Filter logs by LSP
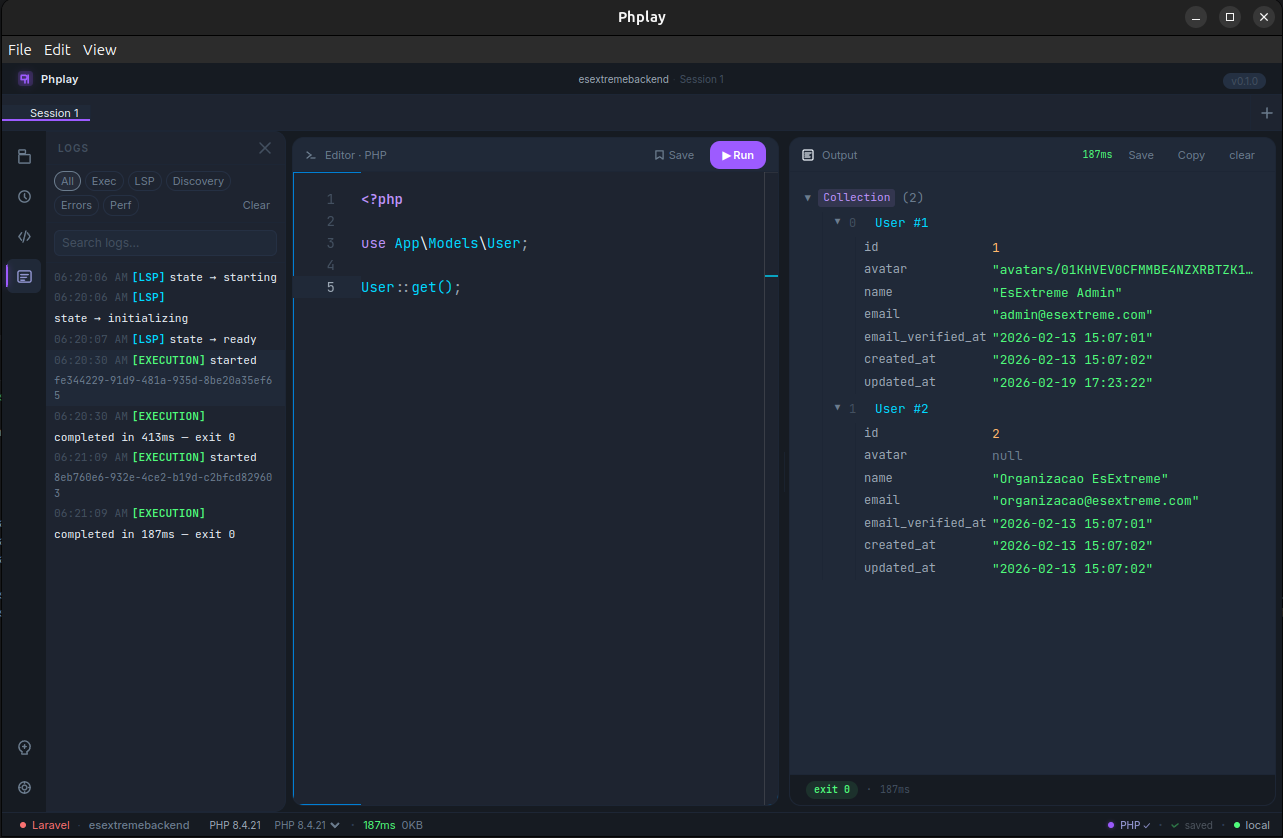The height and width of the screenshot is (838, 1283). 145,181
